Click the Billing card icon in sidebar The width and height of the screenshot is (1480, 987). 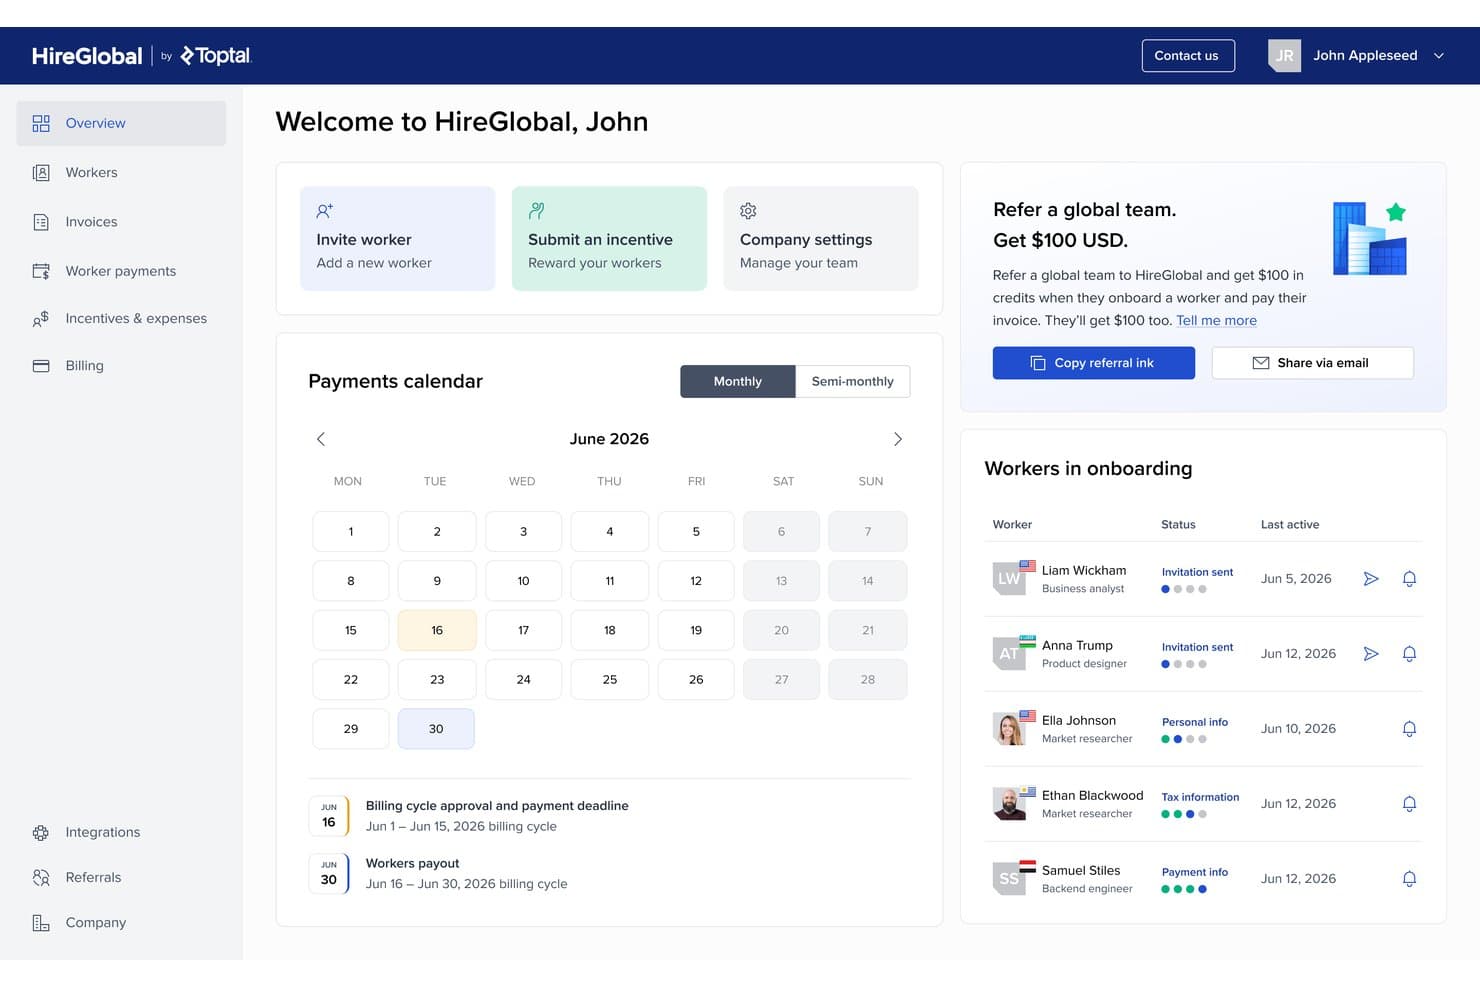pos(41,366)
